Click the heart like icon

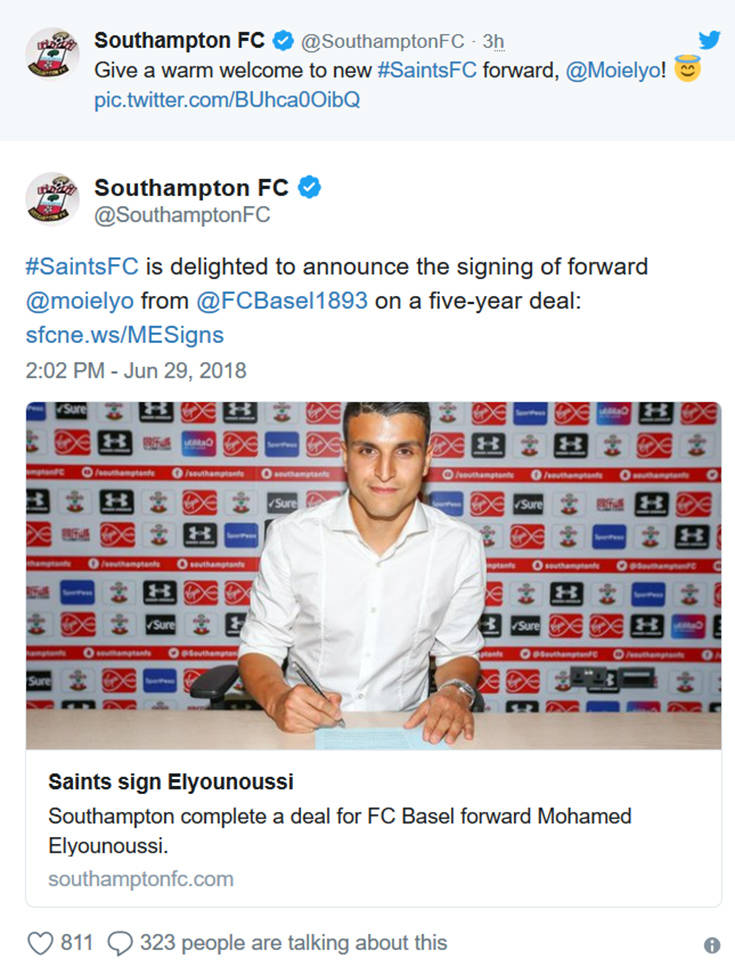coord(40,943)
